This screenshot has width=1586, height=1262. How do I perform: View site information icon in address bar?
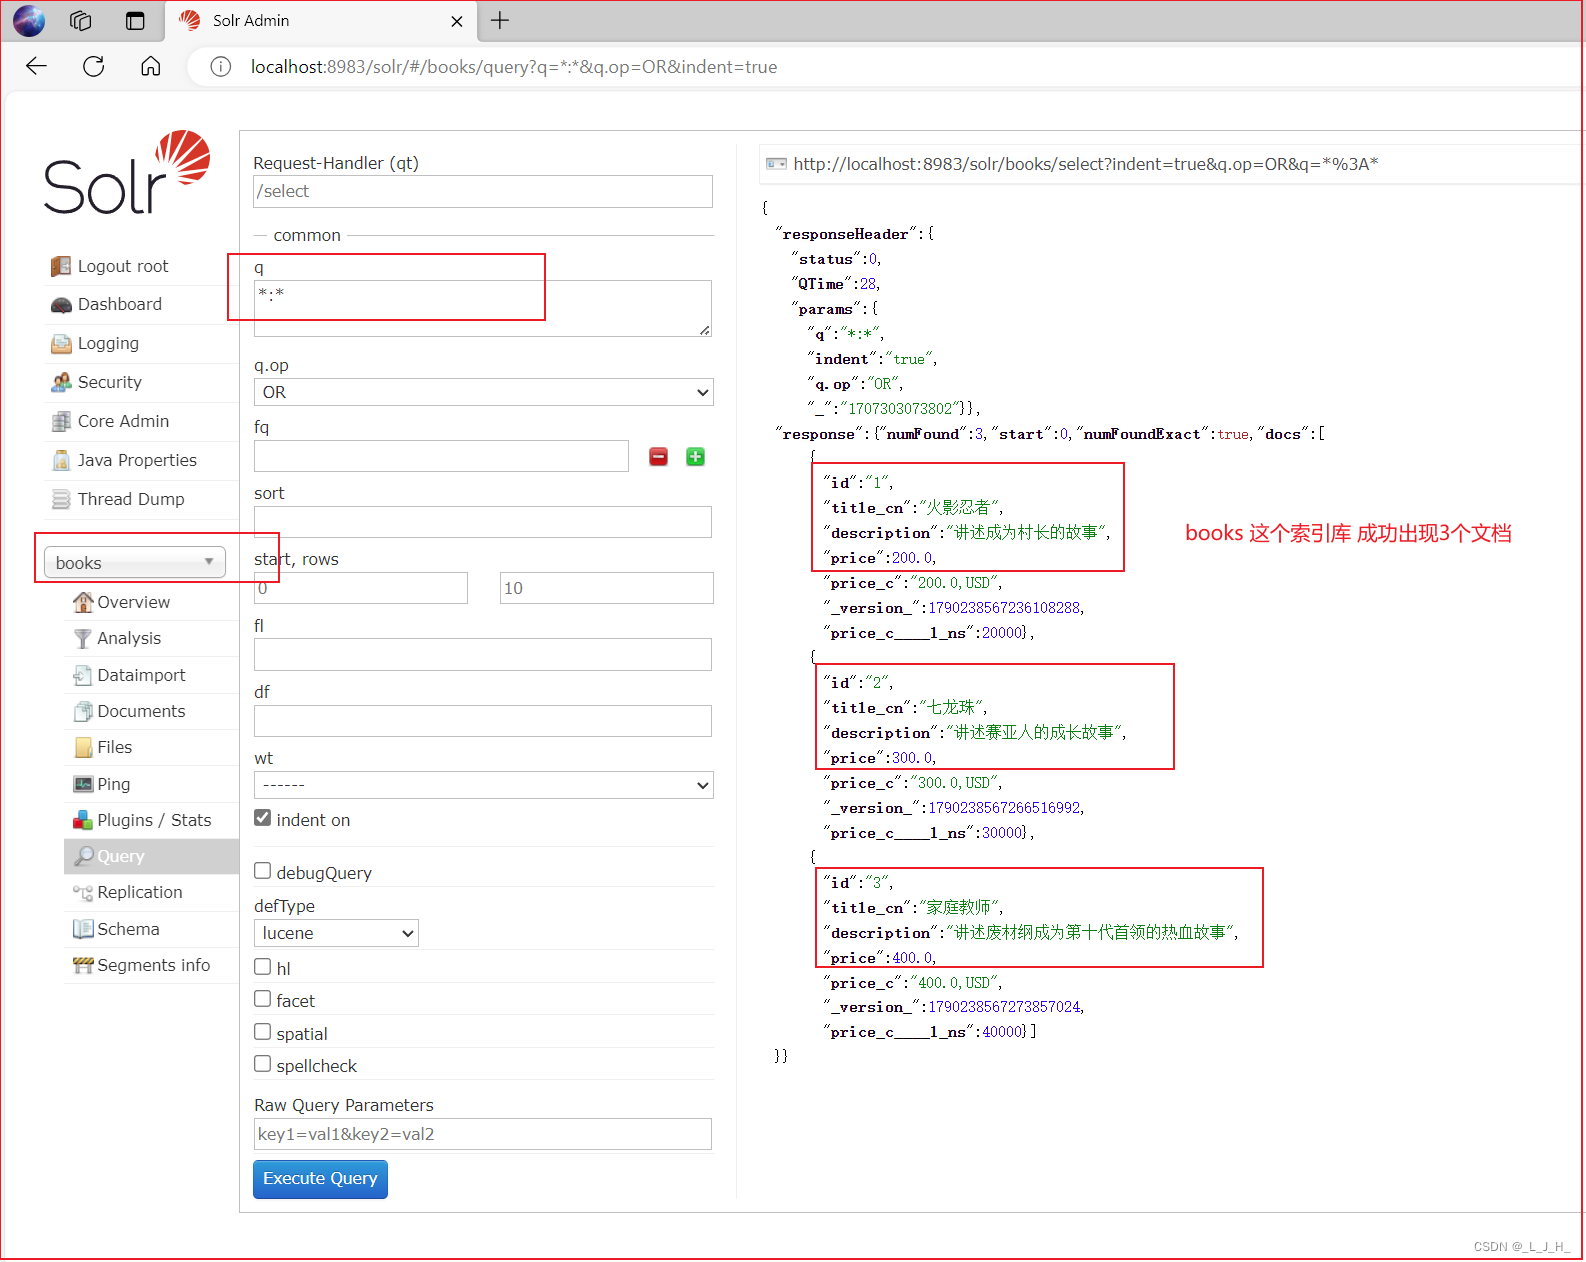coord(221,67)
